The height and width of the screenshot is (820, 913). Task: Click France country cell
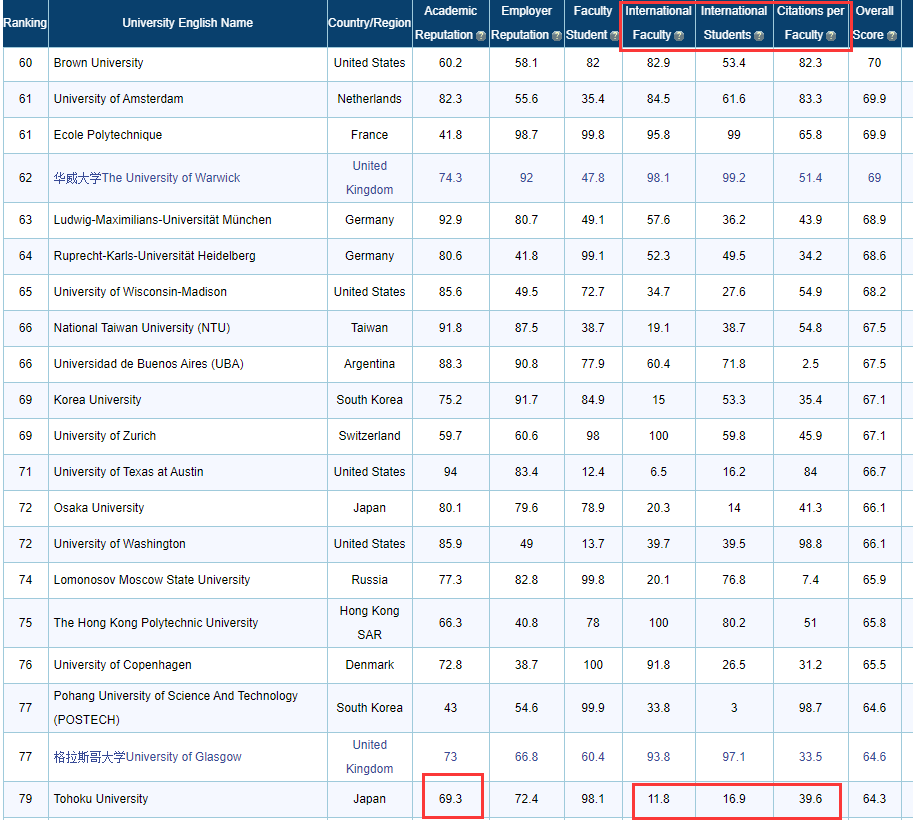369,135
